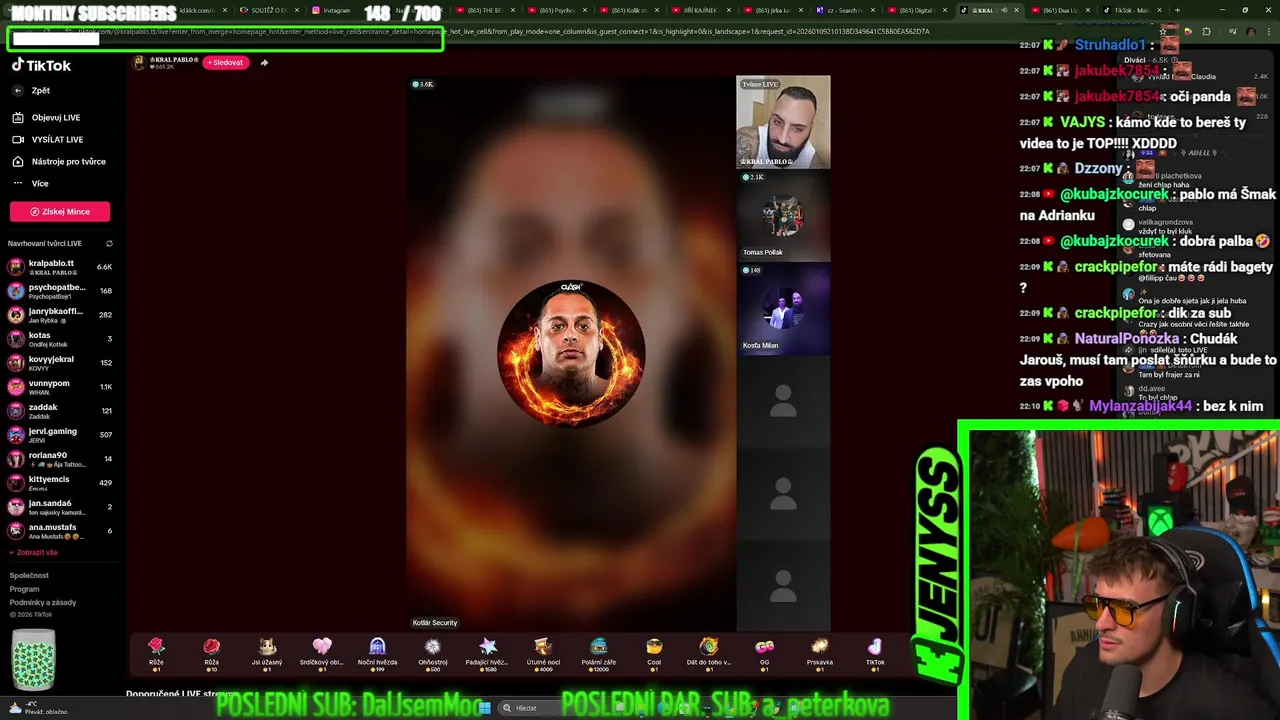Image resolution: width=1280 pixels, height=720 pixels.
Task: Open psychopatbe... suggested live creator
Action: [x=60, y=291]
